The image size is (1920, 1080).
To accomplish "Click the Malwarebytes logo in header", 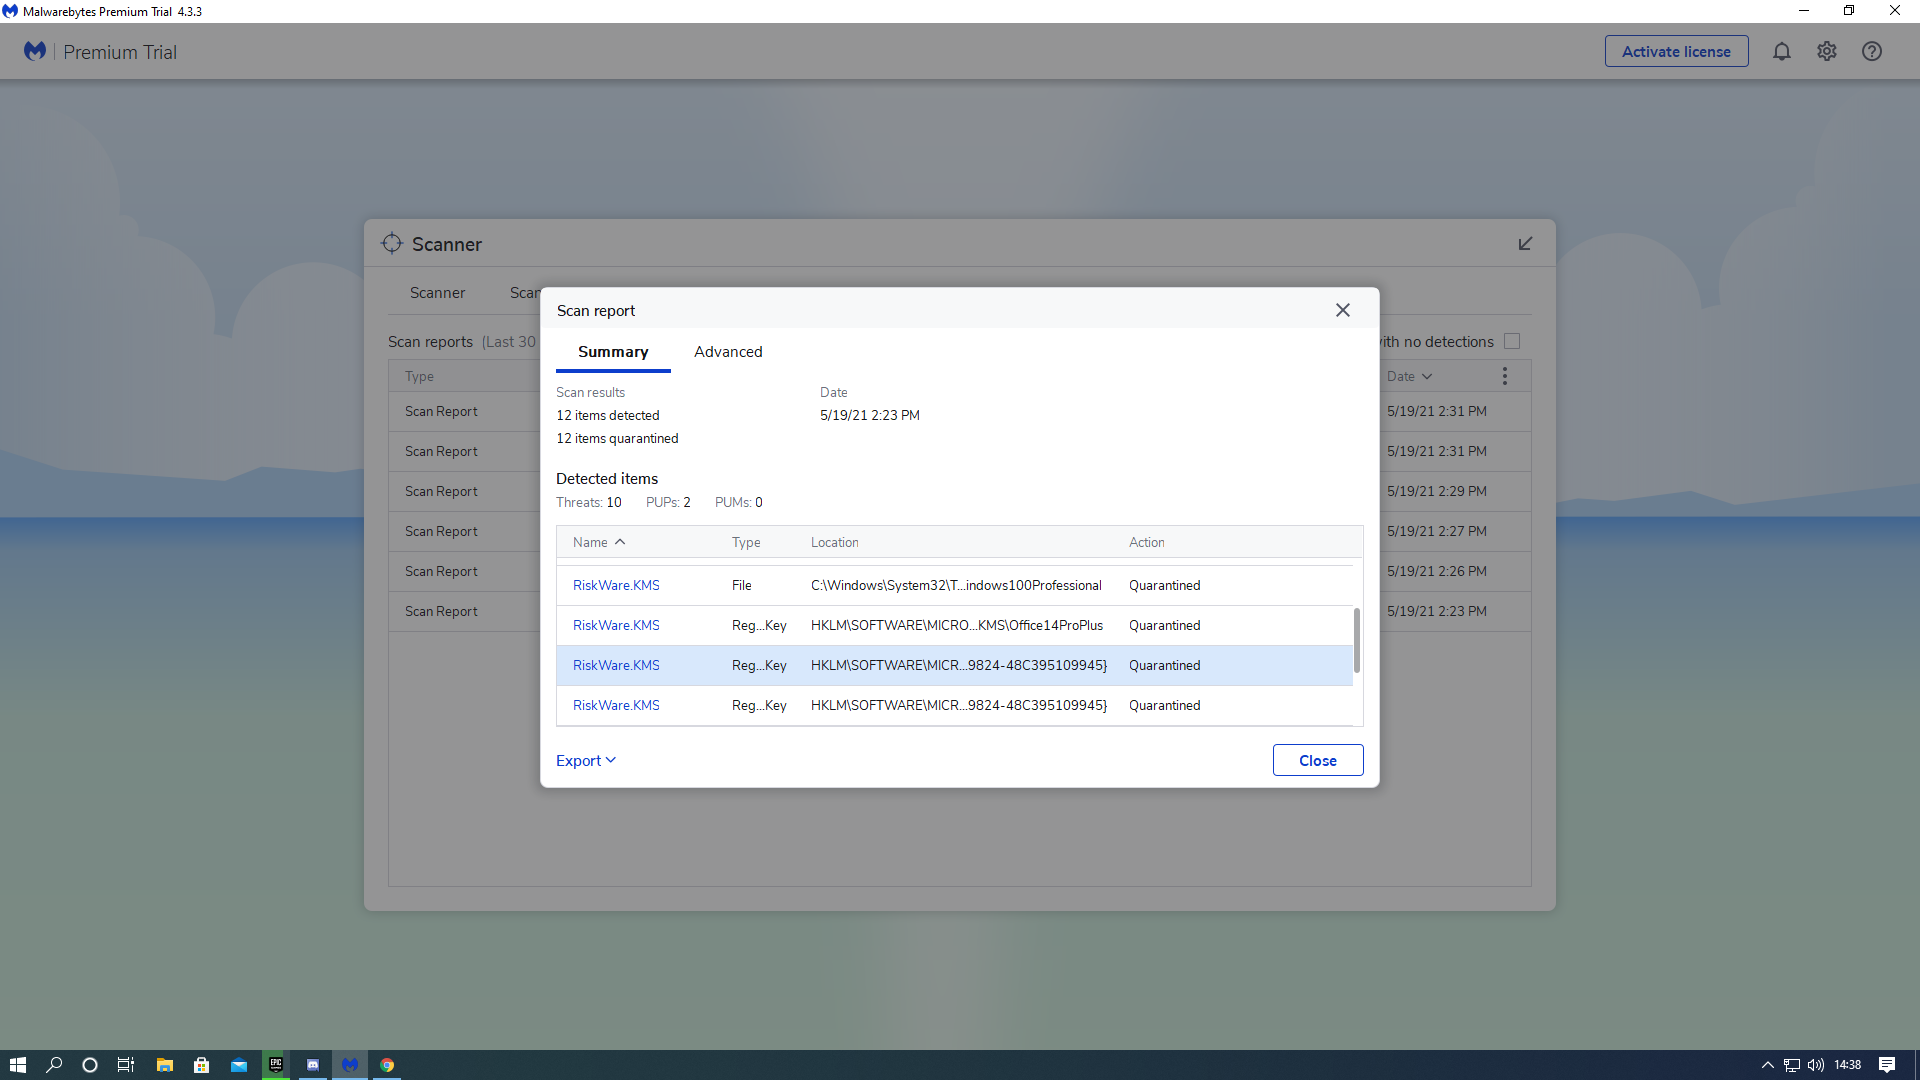I will [35, 52].
